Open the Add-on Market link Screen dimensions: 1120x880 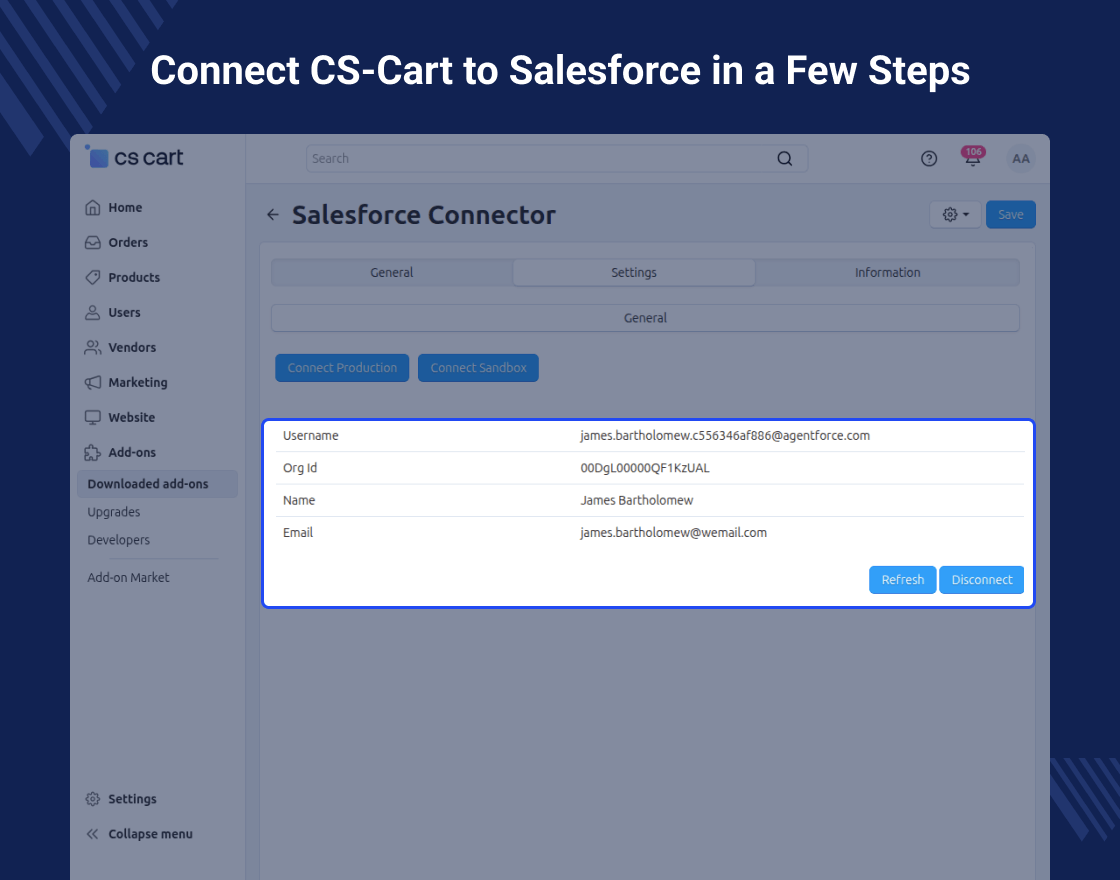click(128, 578)
